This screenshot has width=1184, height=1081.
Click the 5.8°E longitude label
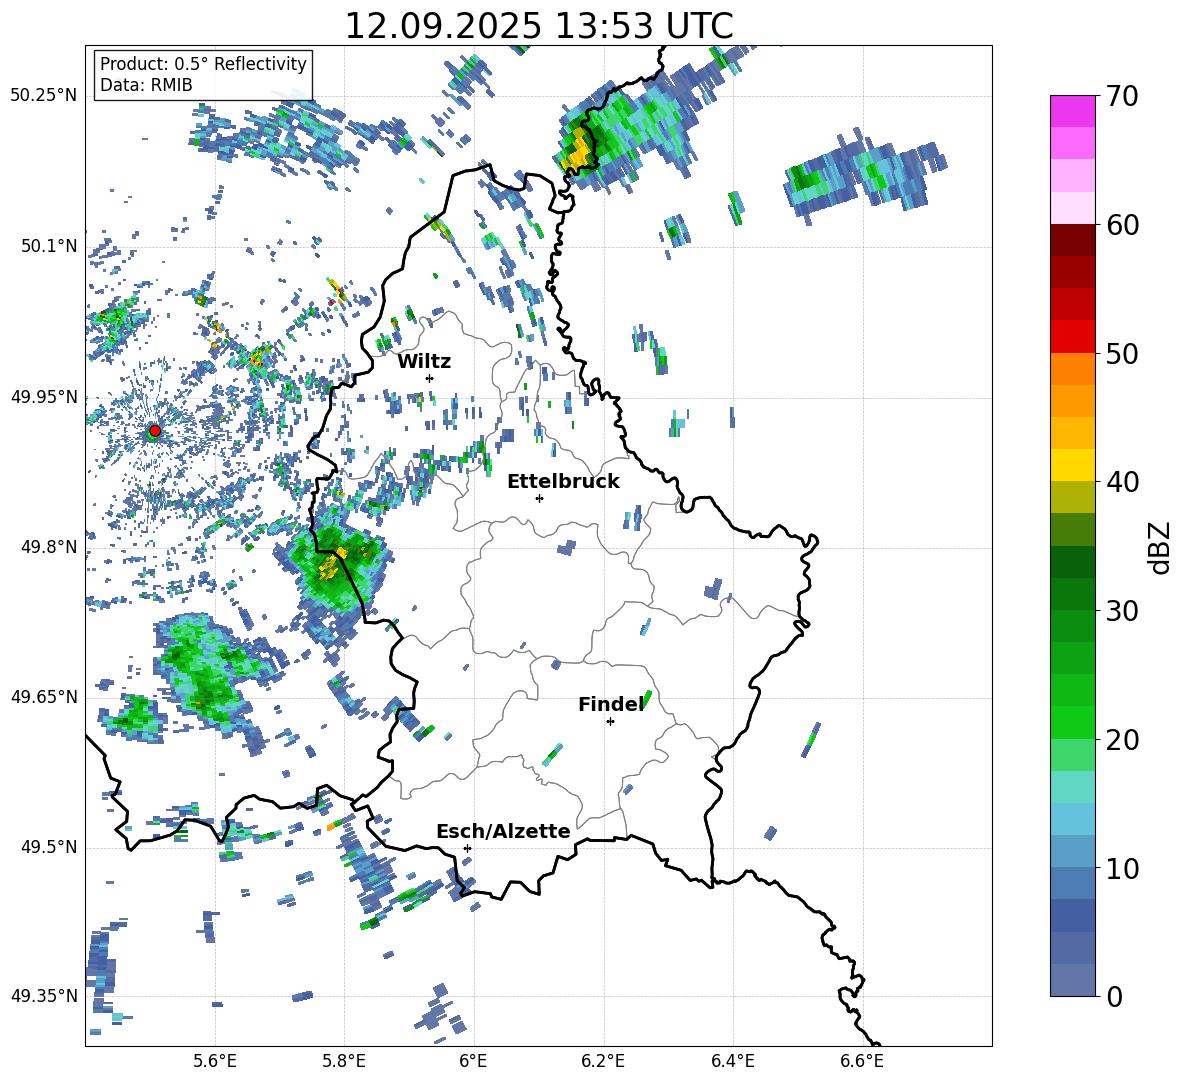pyautogui.click(x=344, y=1061)
